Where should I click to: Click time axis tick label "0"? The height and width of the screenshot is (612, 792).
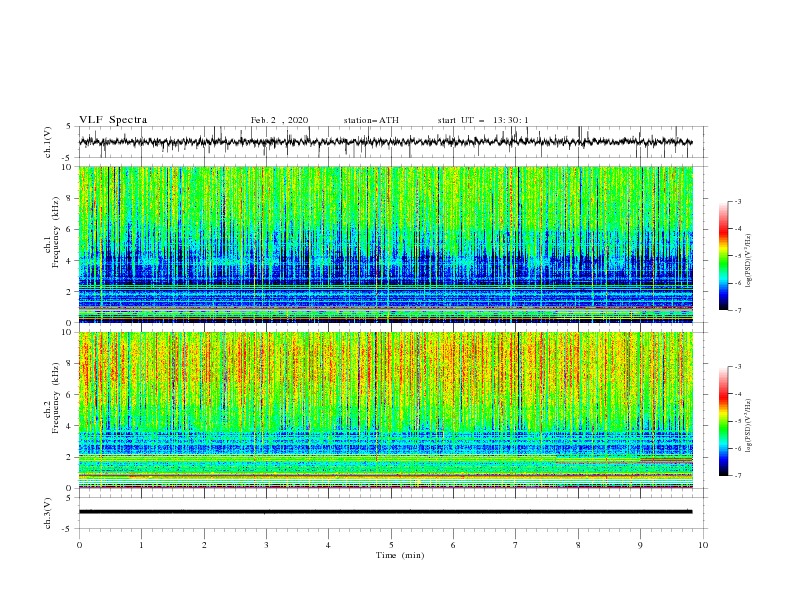(79, 545)
